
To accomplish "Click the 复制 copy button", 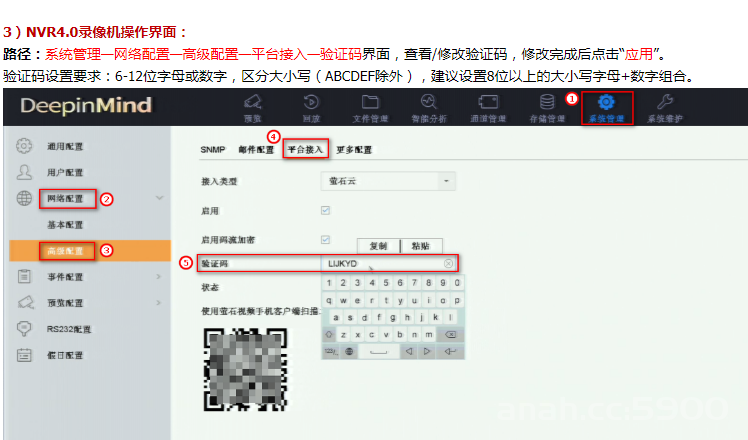I will (378, 246).
